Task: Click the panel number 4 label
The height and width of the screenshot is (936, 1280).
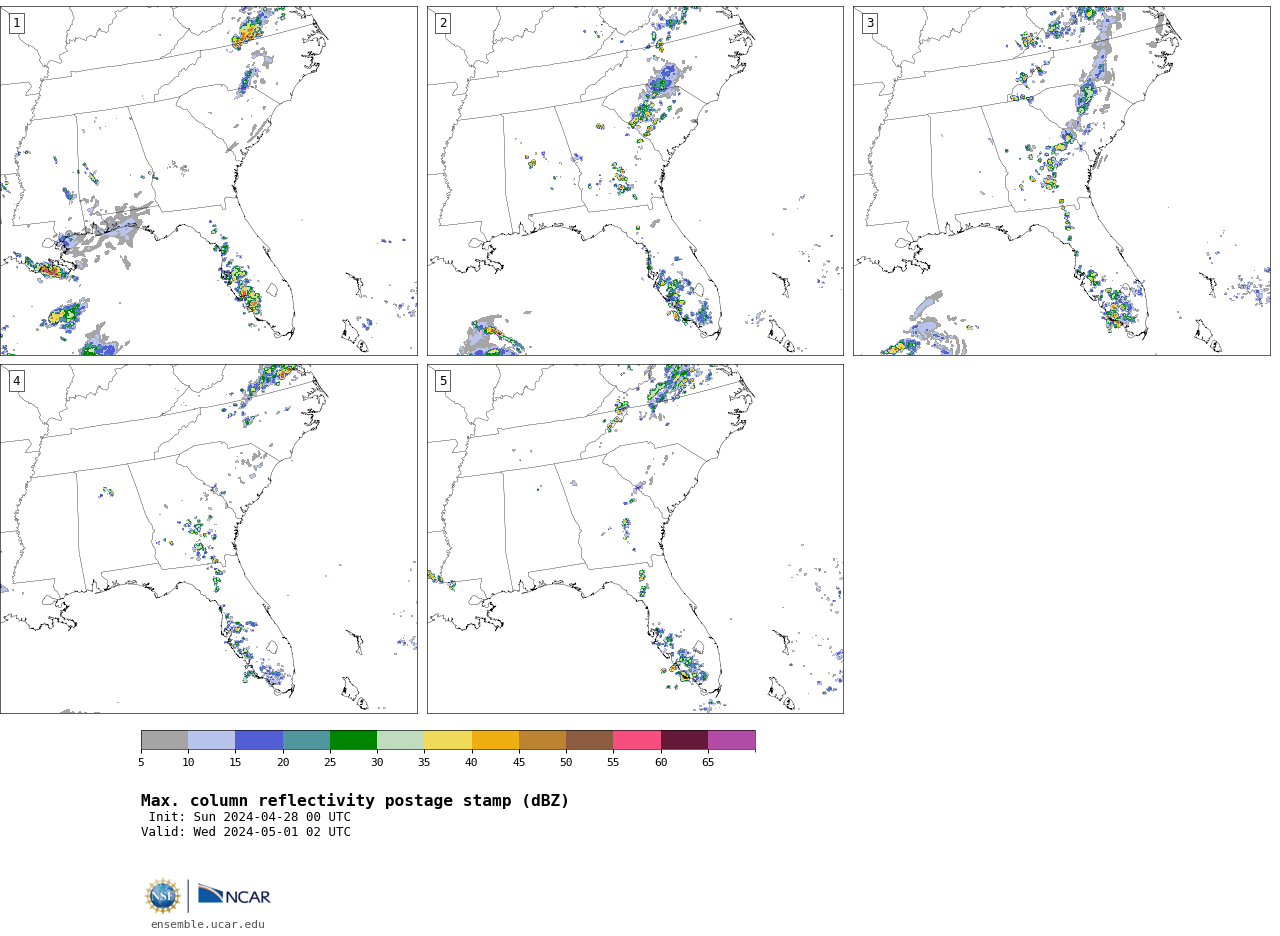Action: 16,381
